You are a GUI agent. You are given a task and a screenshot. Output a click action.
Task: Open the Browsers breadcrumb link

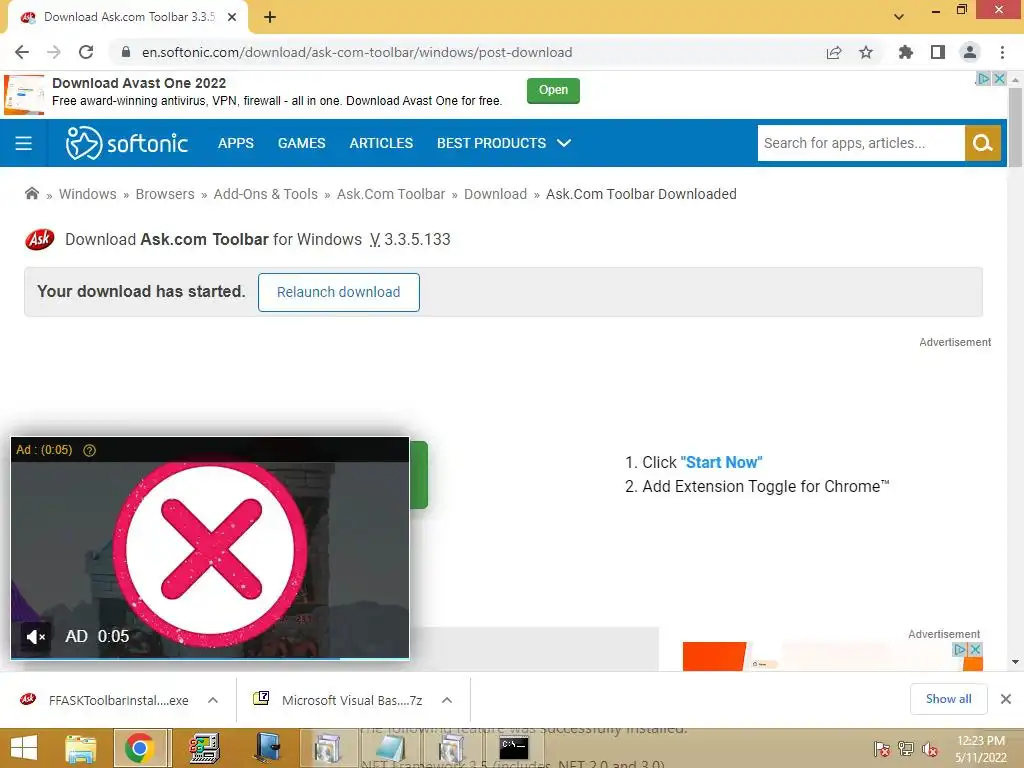coord(165,194)
